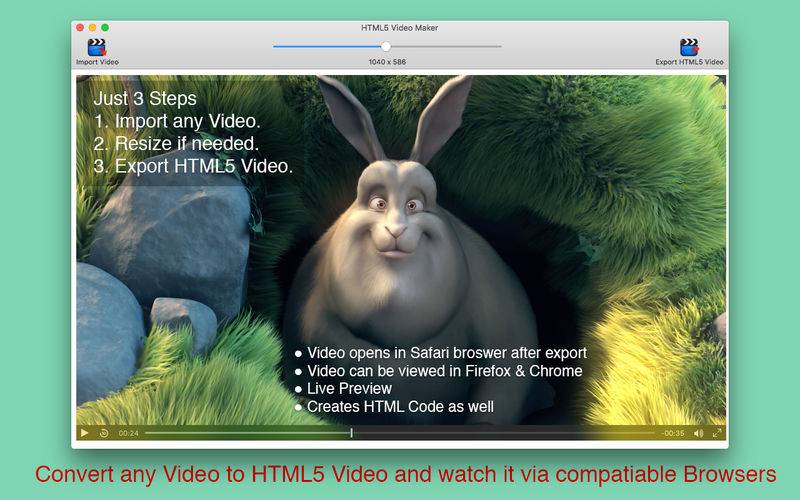Image resolution: width=800 pixels, height=500 pixels.
Task: Click the Export HTML5 Video icon
Action: [689, 47]
